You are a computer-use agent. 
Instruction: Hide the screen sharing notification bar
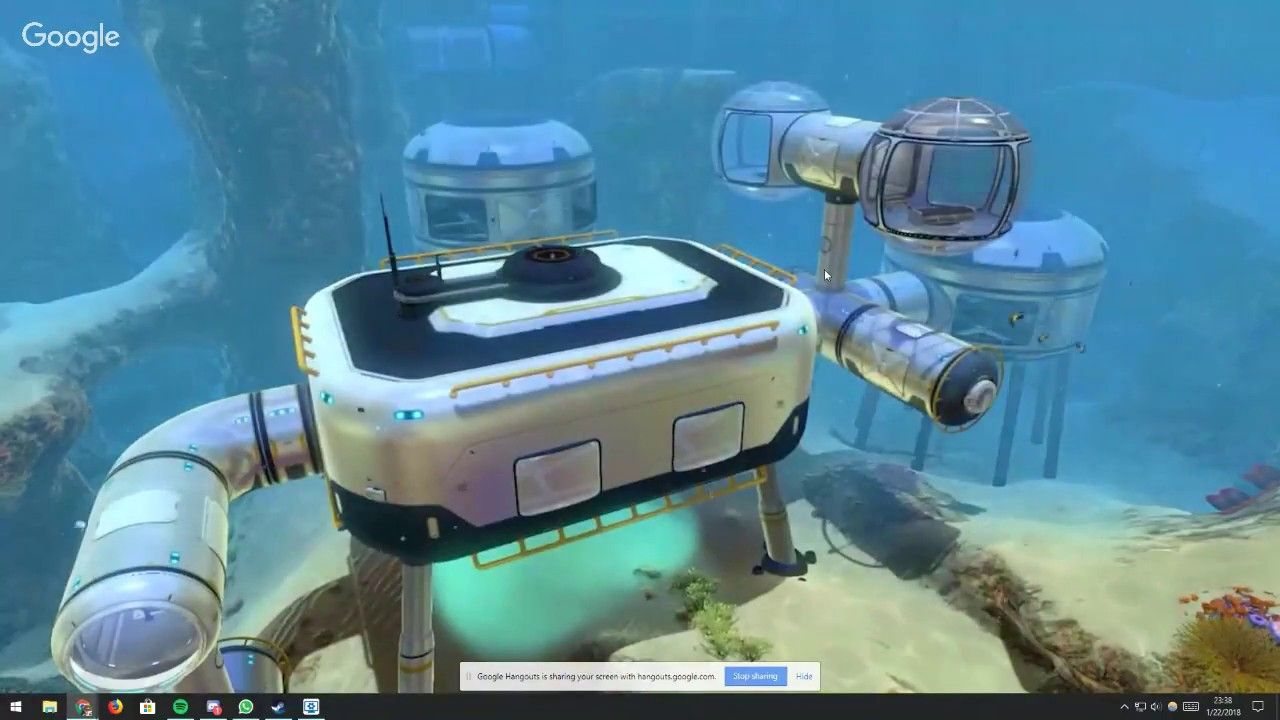click(x=804, y=676)
